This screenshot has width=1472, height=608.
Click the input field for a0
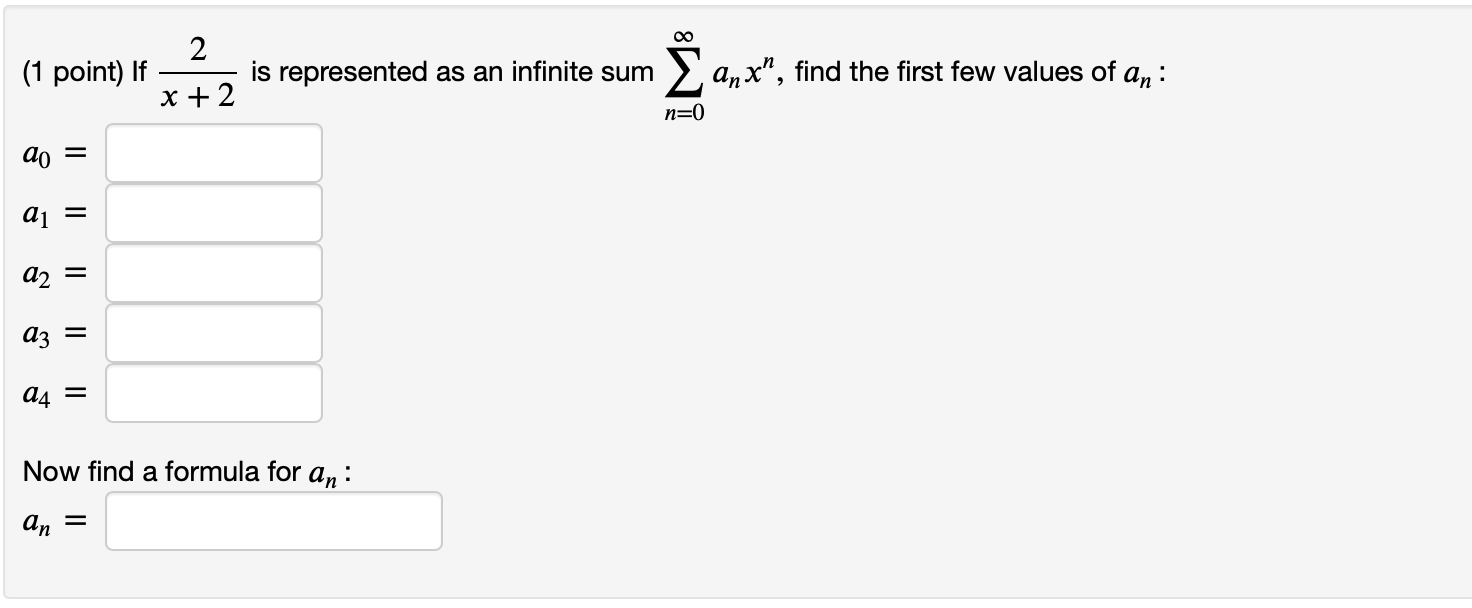pyautogui.click(x=213, y=152)
